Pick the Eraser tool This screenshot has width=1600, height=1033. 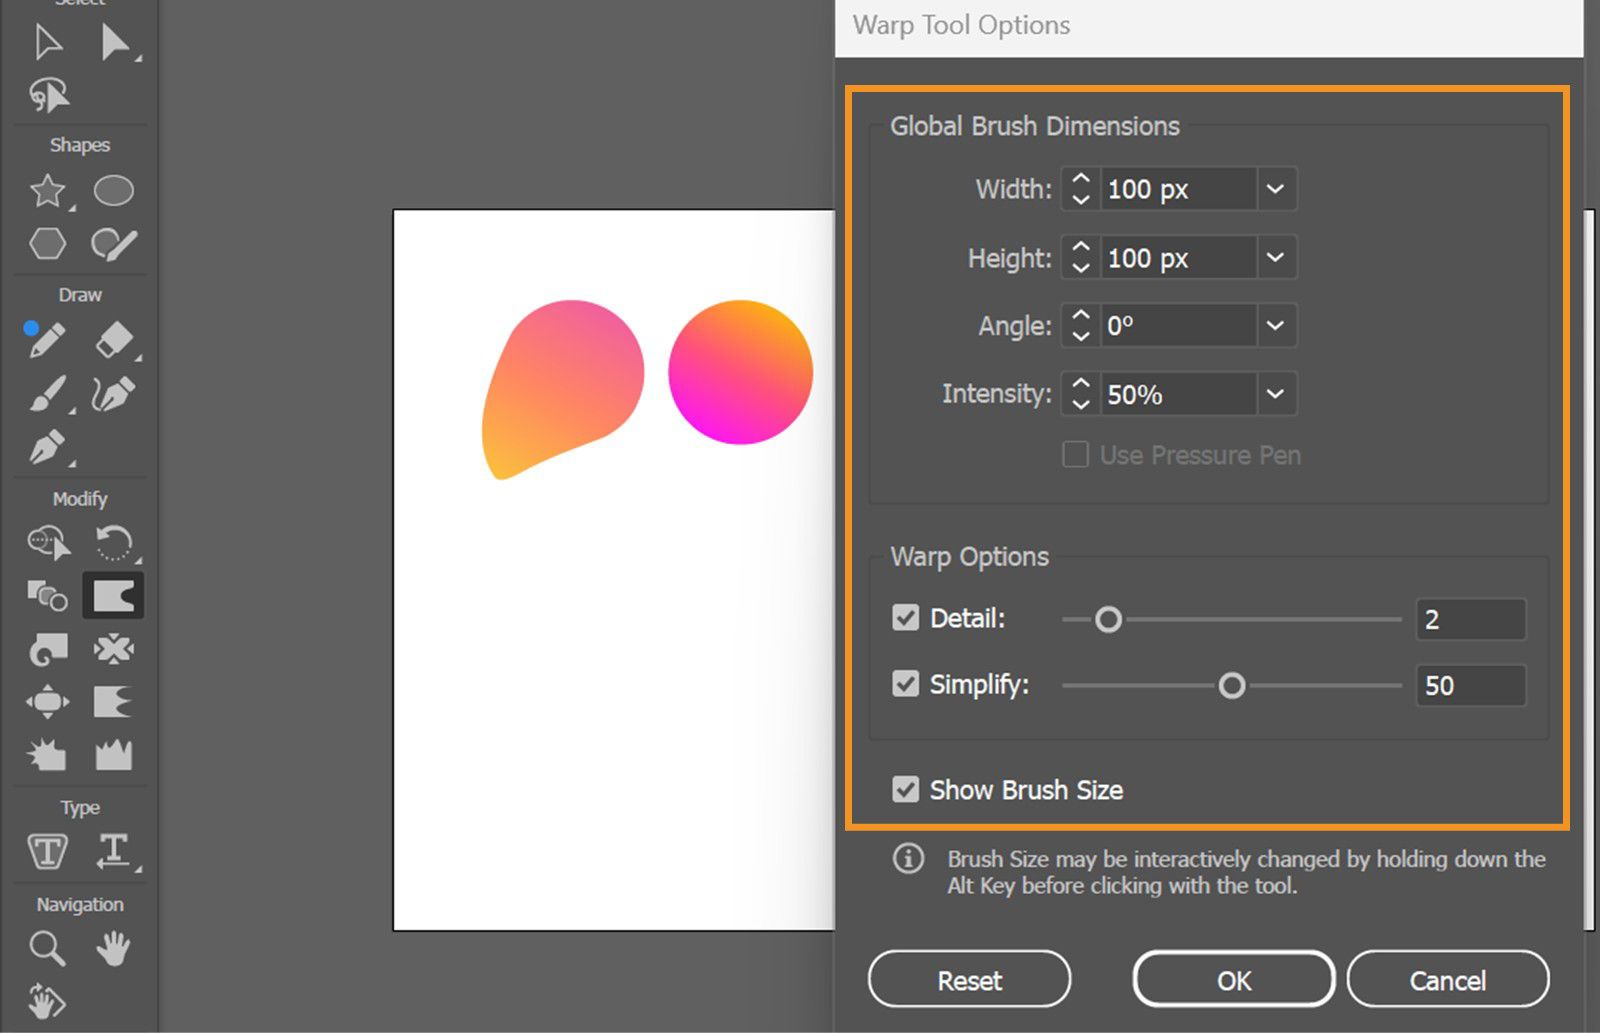coord(115,340)
